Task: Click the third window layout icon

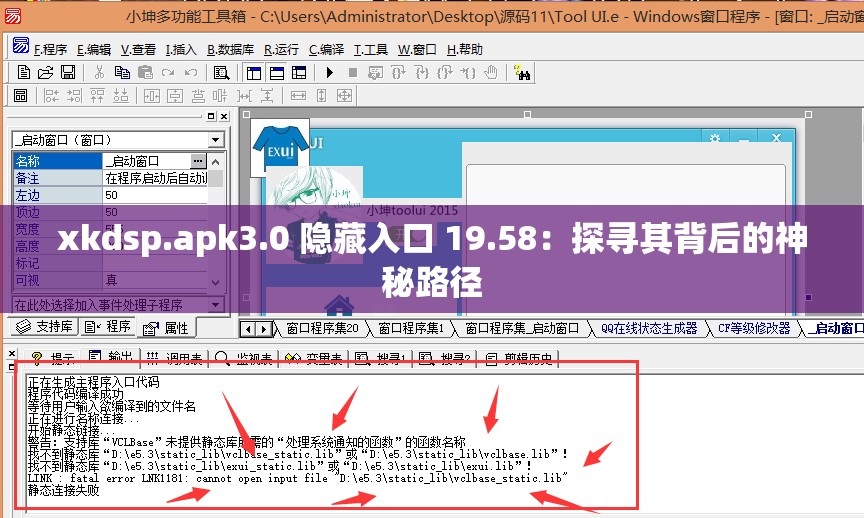Action: (299, 72)
